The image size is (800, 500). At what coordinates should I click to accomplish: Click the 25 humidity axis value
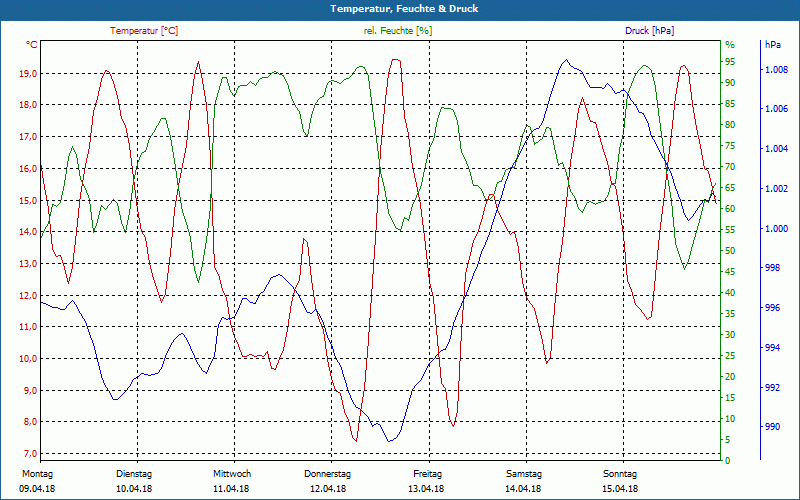[730, 356]
